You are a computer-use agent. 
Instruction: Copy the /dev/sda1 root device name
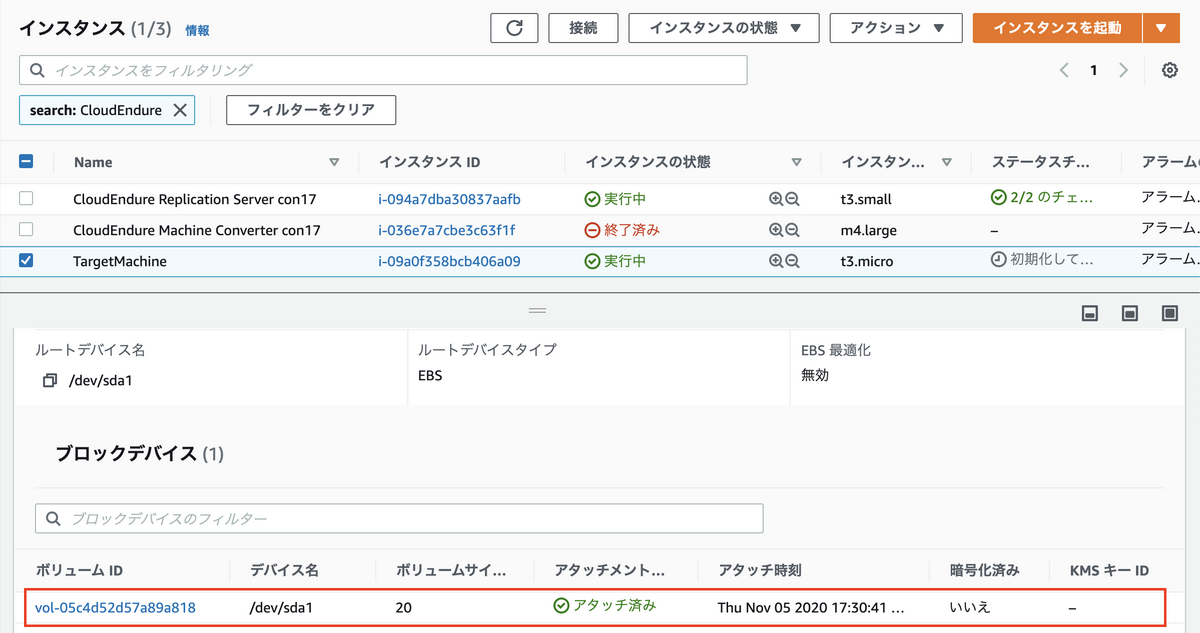[x=50, y=381]
